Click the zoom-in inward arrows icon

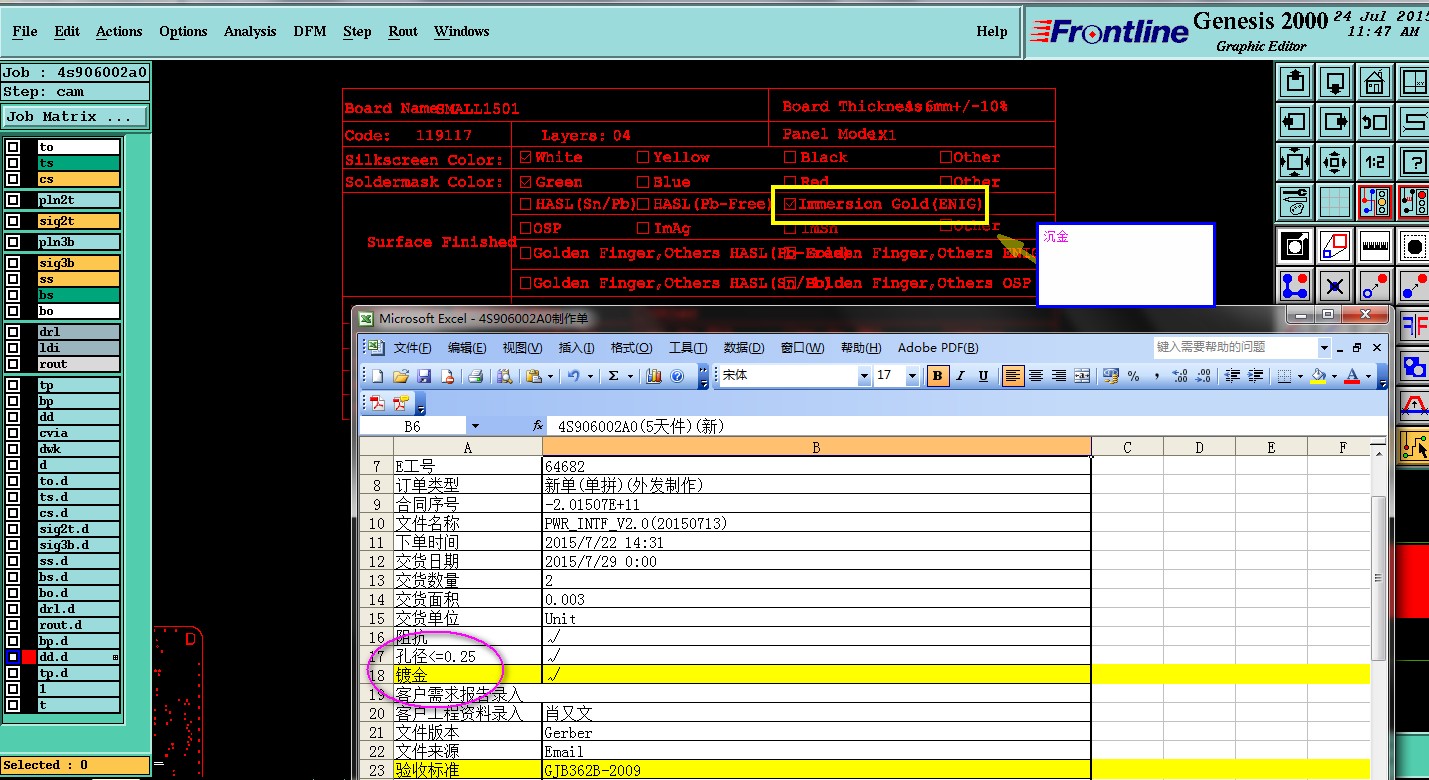pyautogui.click(x=1335, y=162)
